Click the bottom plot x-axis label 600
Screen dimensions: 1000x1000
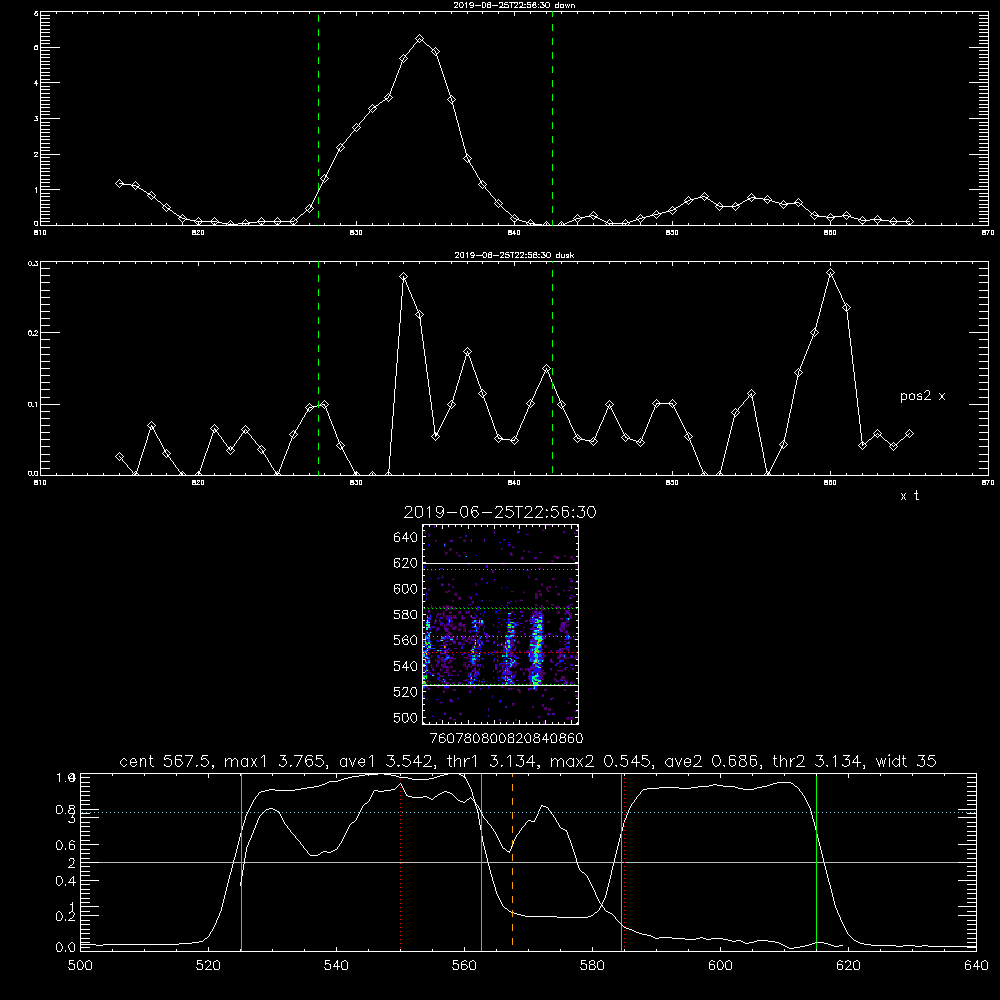(x=721, y=966)
